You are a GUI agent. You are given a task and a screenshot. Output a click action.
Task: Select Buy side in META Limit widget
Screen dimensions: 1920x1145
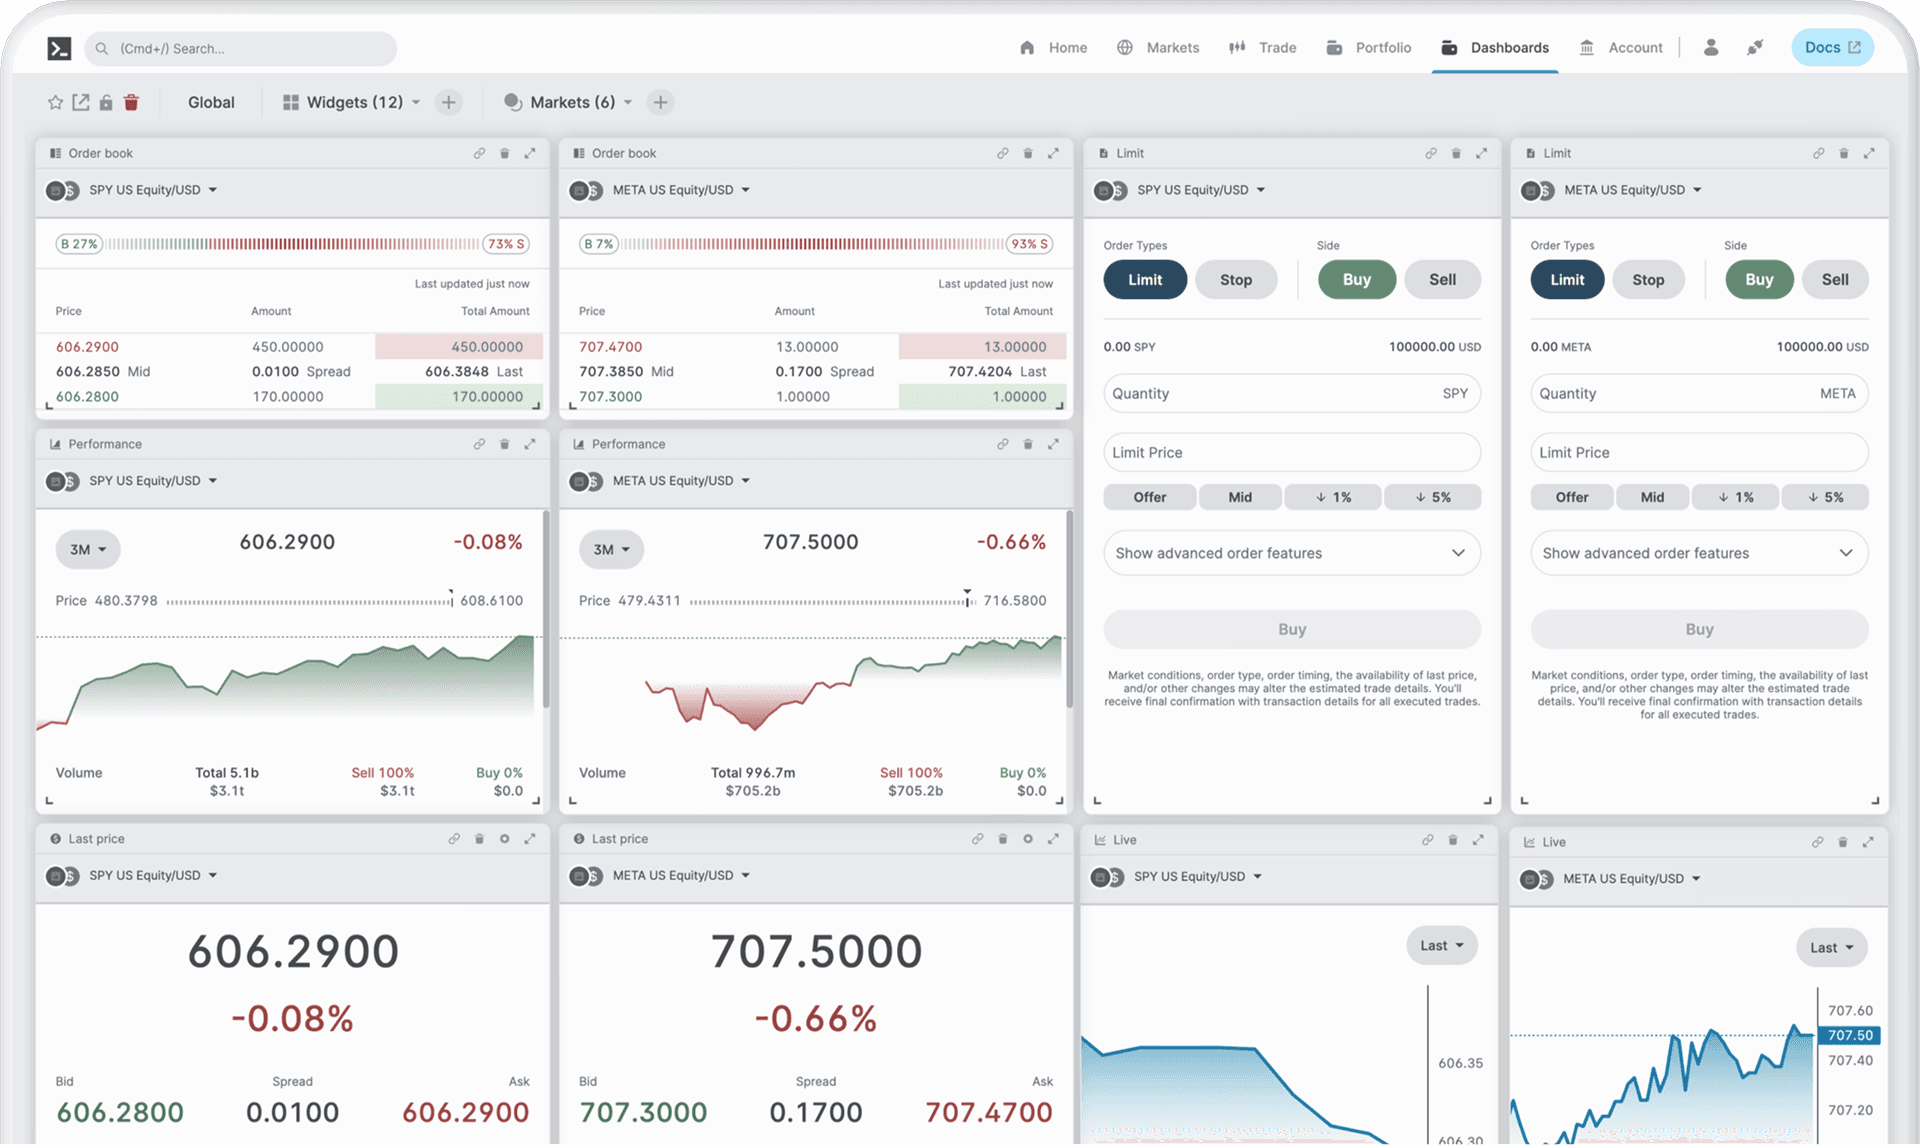pyautogui.click(x=1758, y=280)
